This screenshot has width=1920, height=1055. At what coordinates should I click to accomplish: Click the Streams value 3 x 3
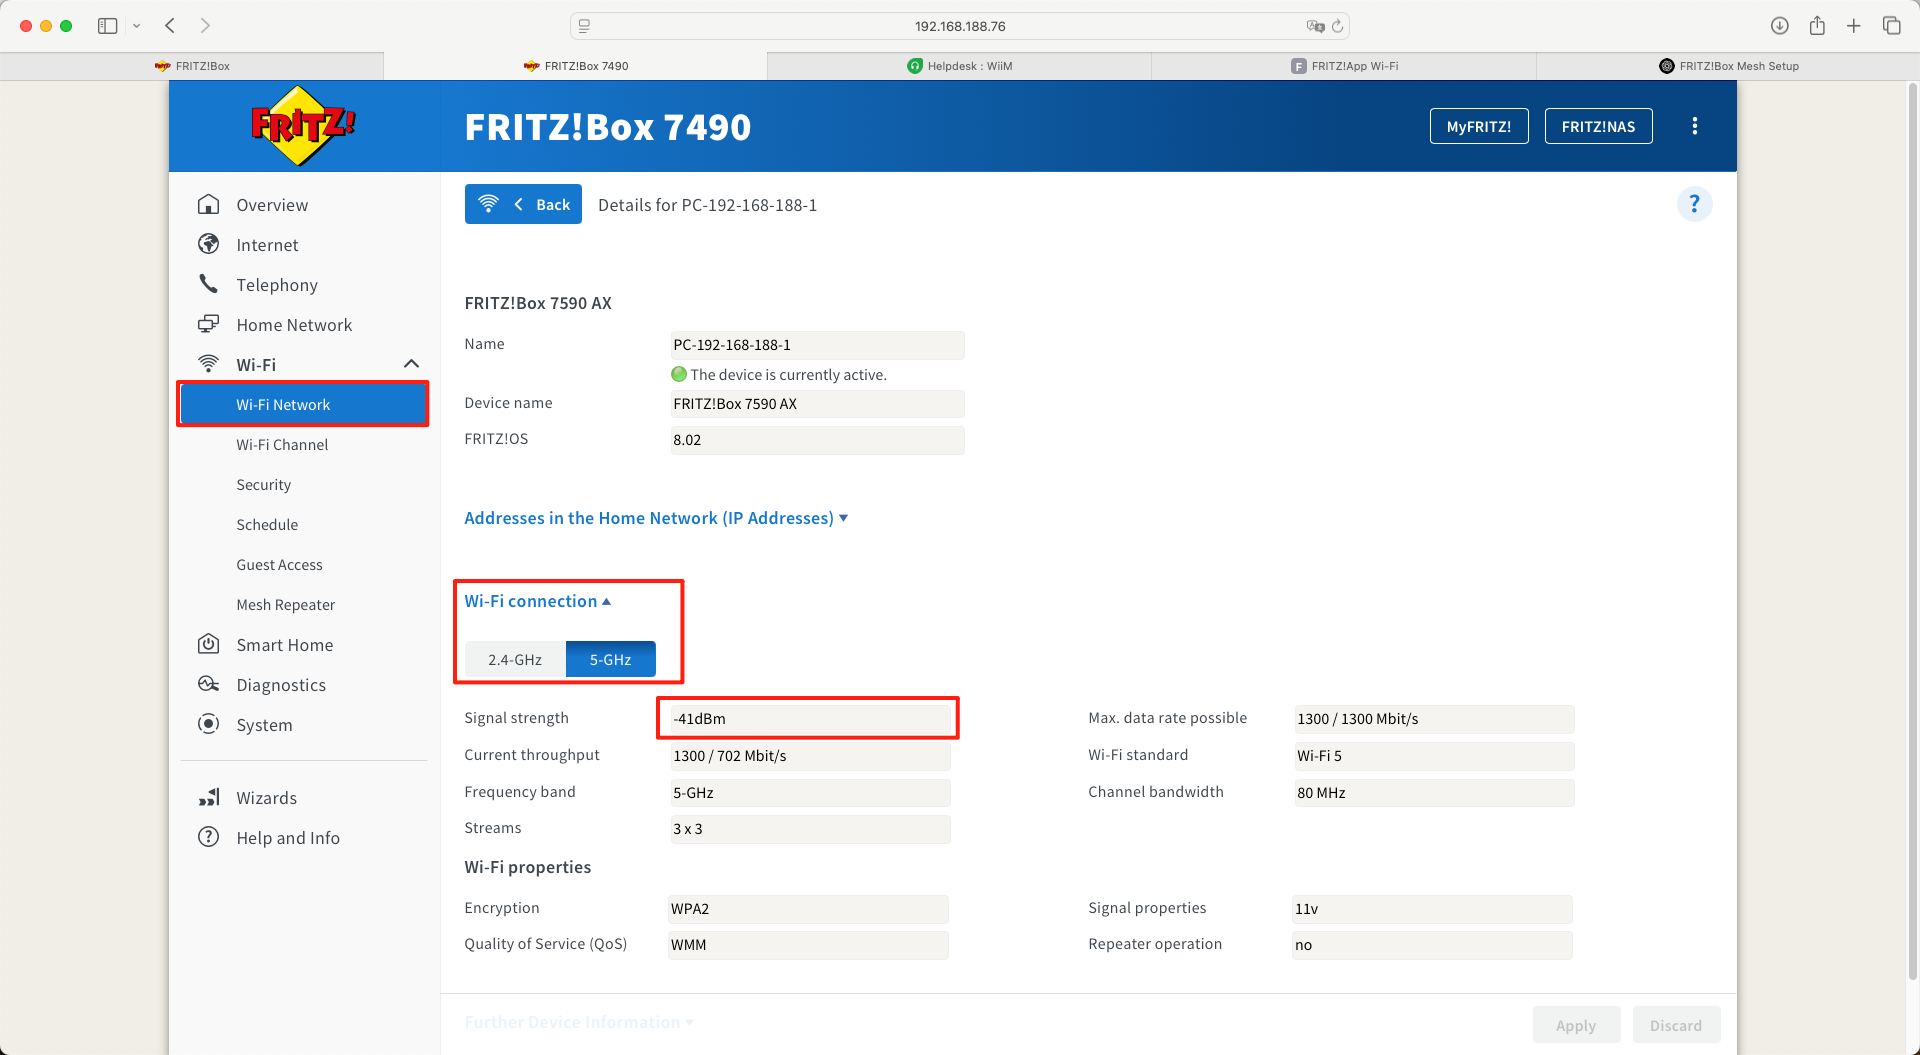[810, 829]
